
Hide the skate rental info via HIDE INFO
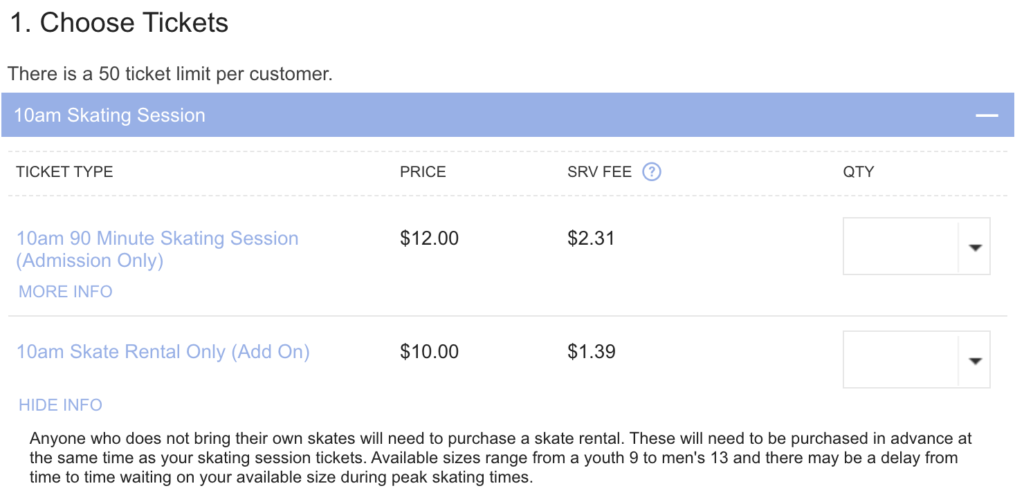[60, 405]
